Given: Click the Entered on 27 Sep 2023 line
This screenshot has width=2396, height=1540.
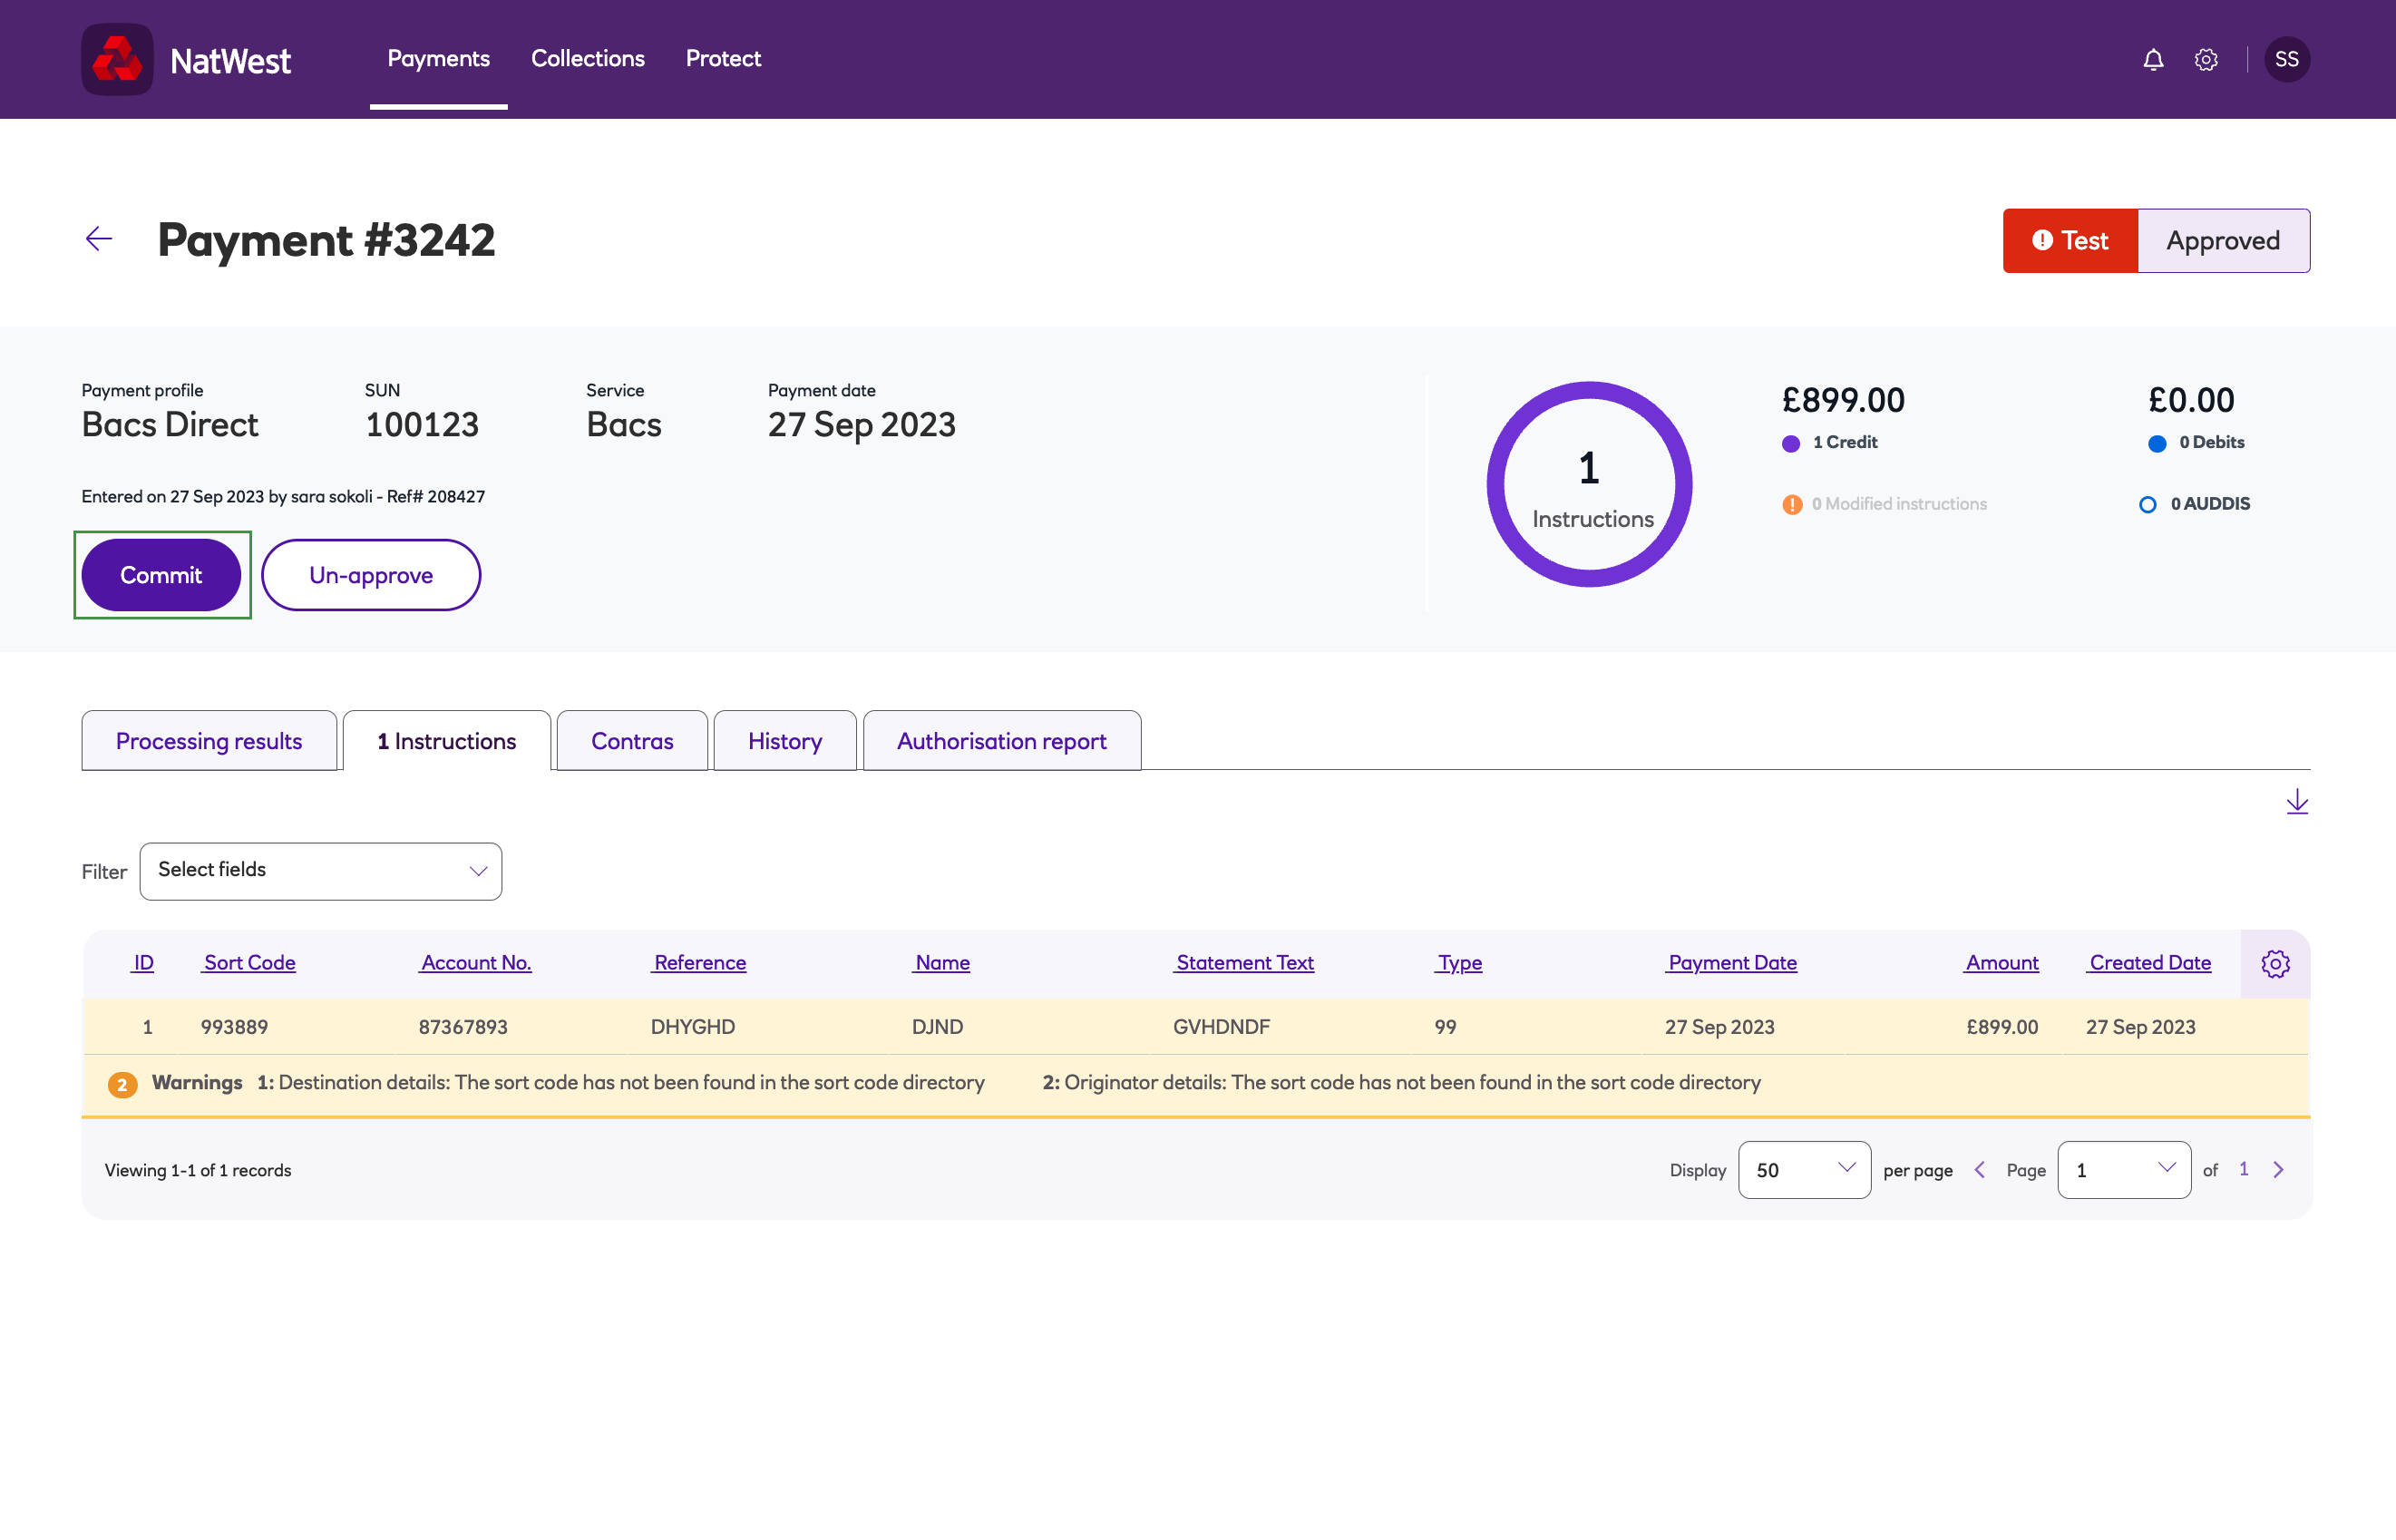Looking at the screenshot, I should pos(283,497).
